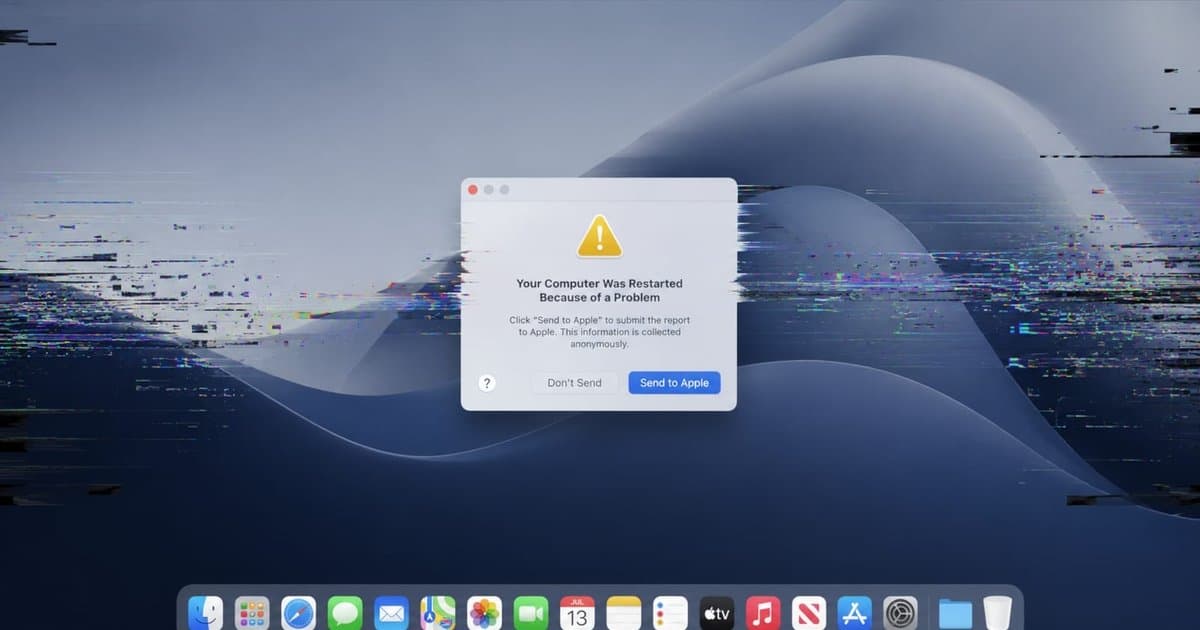
Task: Launch FaceTime from the Dock
Action: coord(531,613)
